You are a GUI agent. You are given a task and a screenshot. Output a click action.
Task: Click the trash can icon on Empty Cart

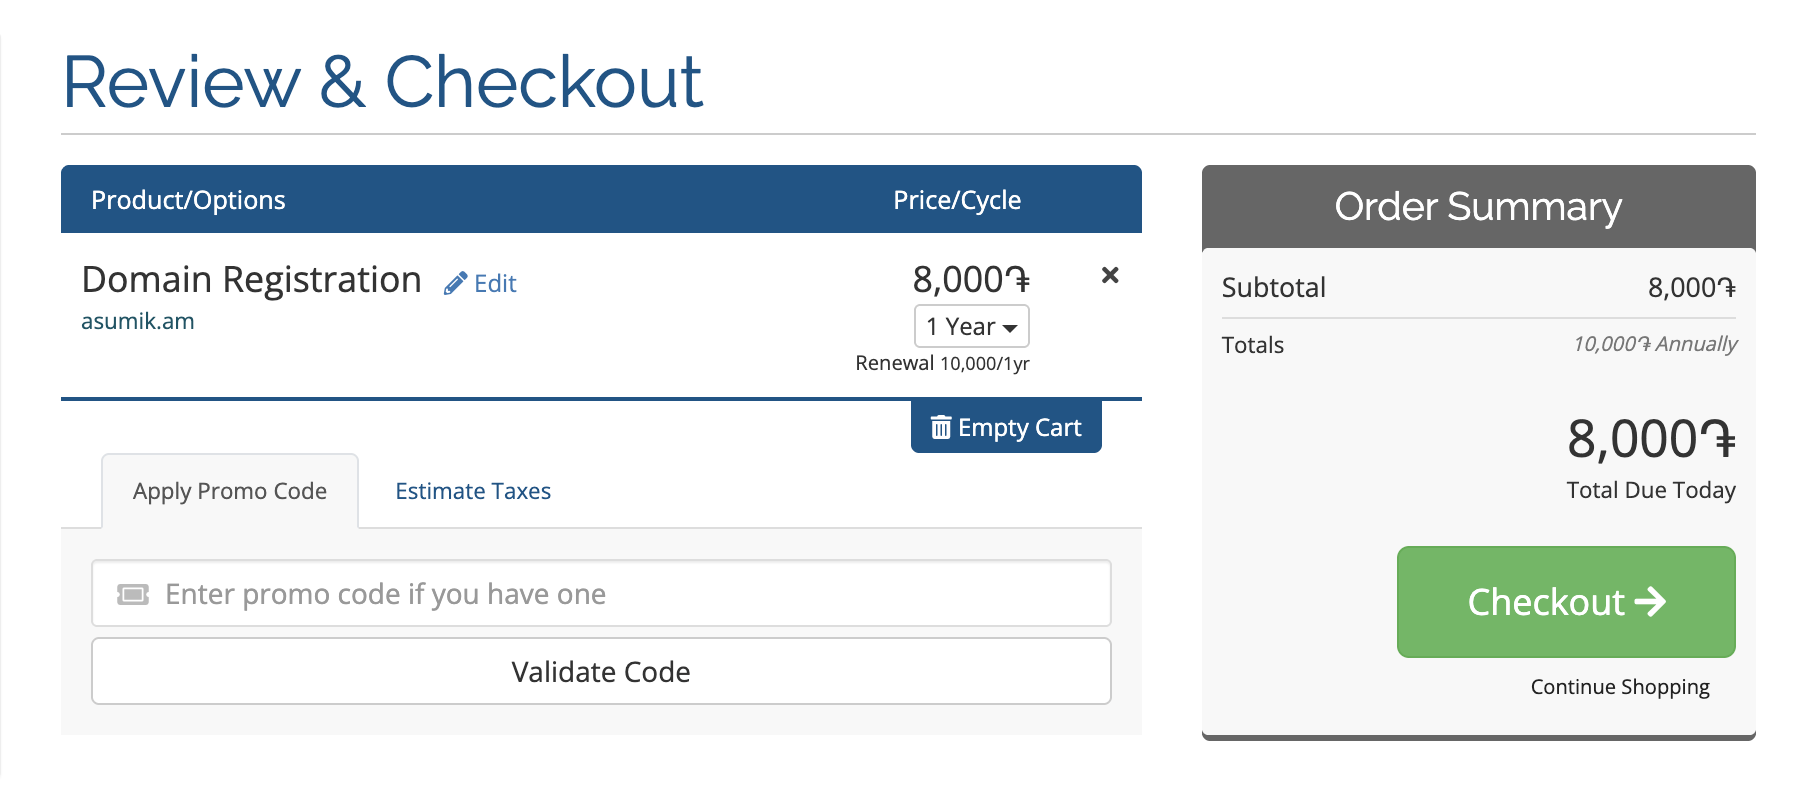coord(941,428)
